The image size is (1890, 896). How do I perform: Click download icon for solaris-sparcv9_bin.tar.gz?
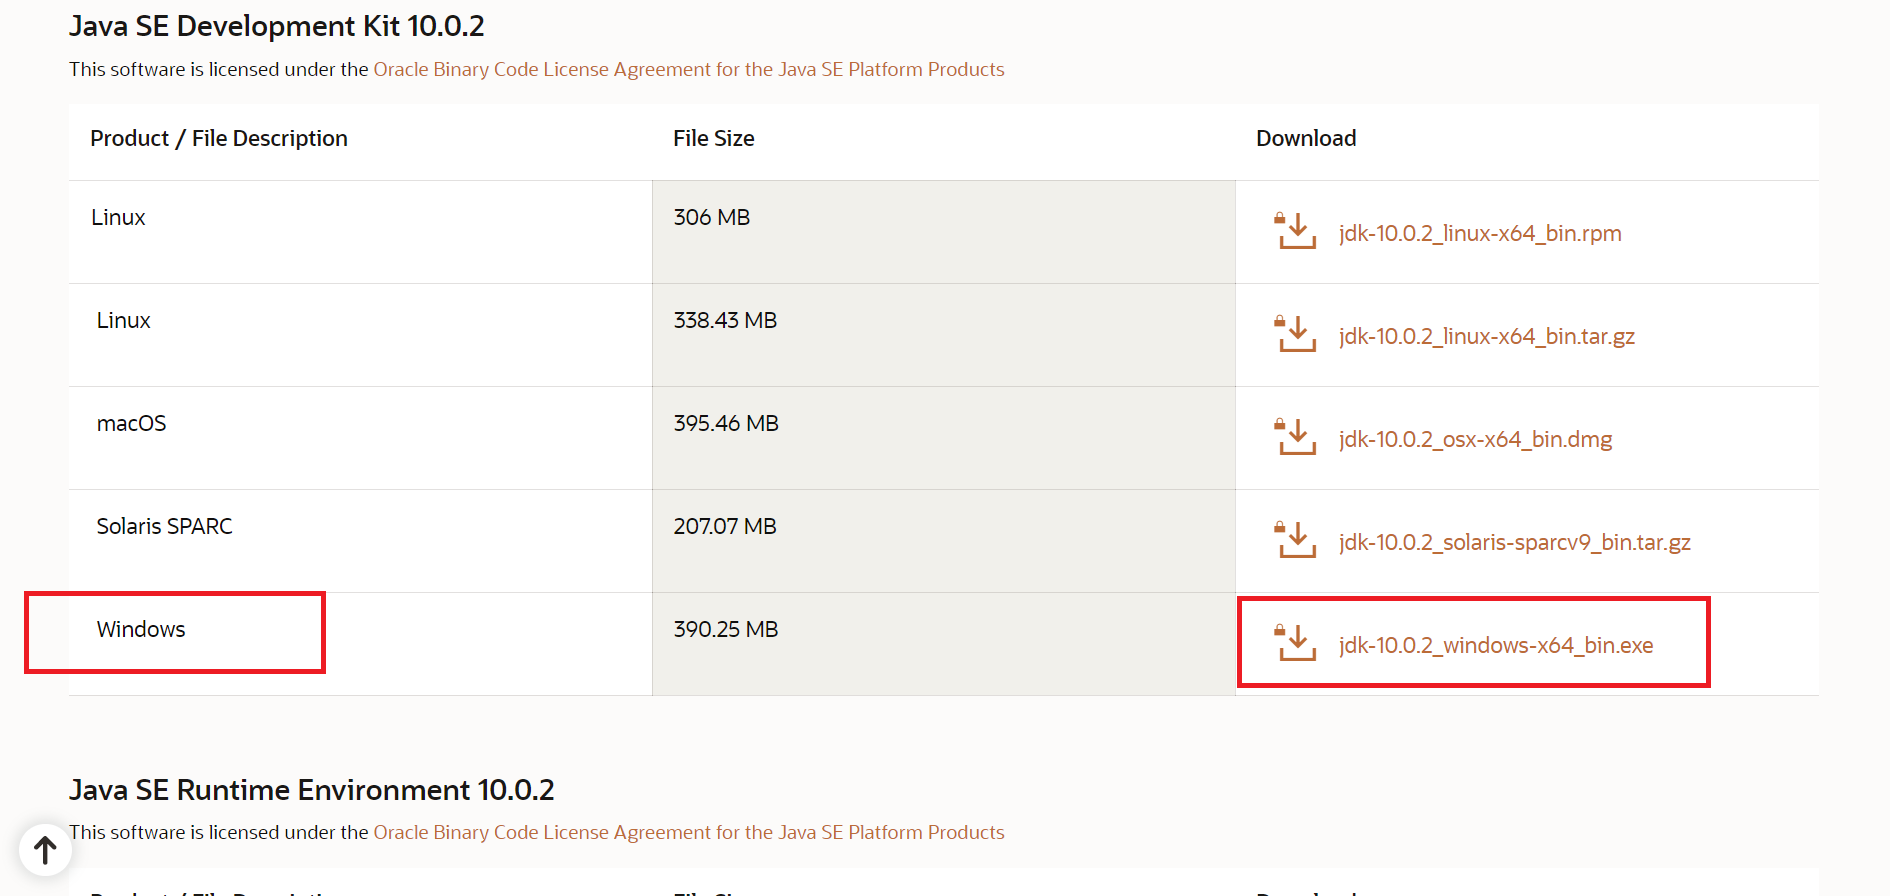(1296, 540)
